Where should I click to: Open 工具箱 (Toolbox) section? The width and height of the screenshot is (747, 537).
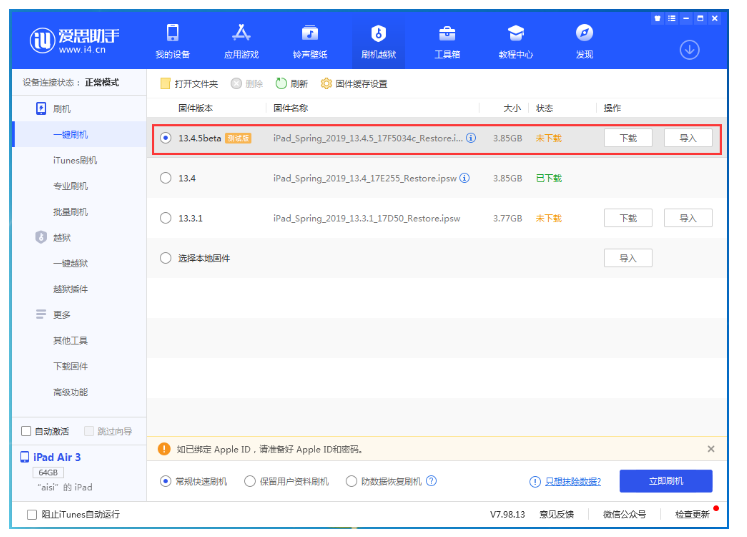click(447, 42)
